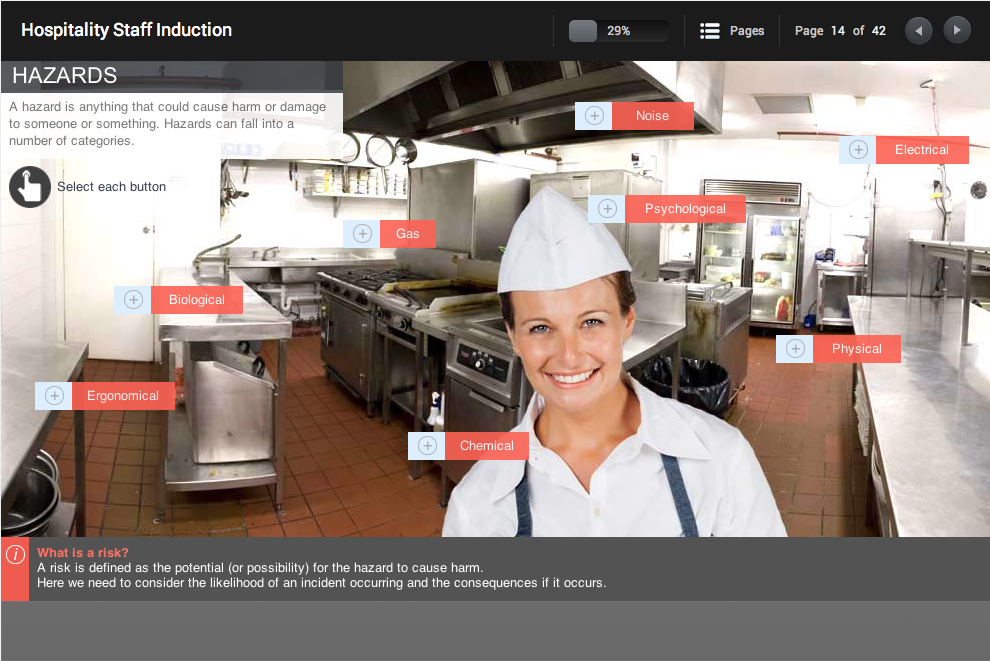The width and height of the screenshot is (990, 661).
Task: Open the Ergonomical hazard label
Action: tap(123, 396)
